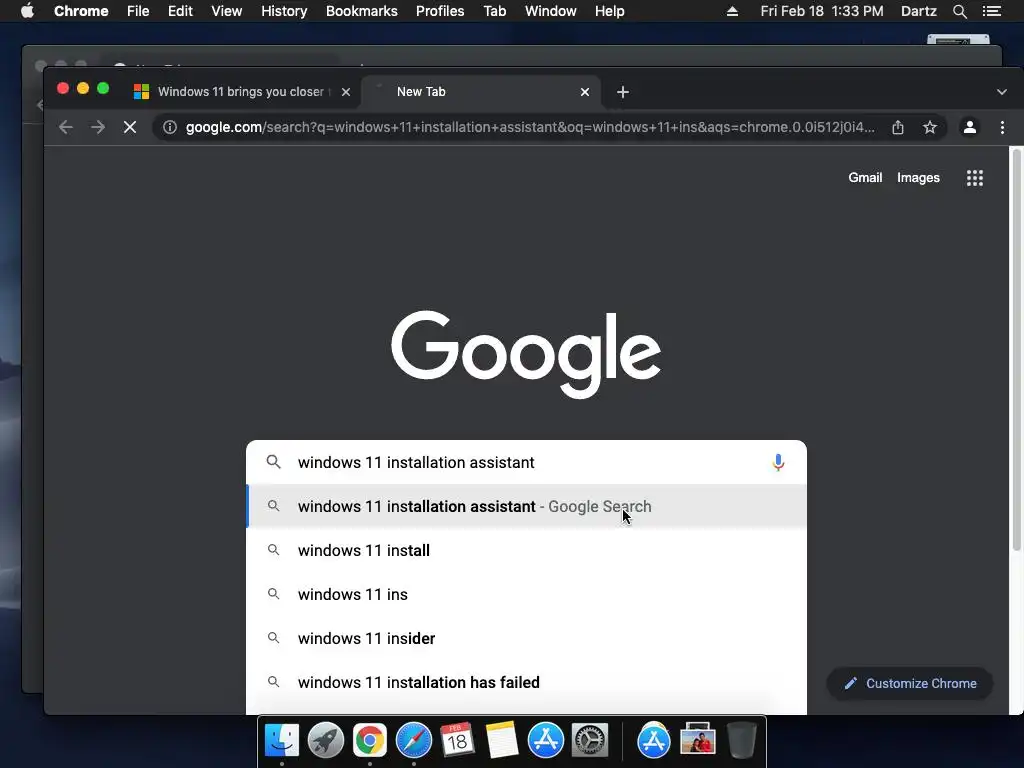
Task: Open Gmail link
Action: tap(865, 178)
